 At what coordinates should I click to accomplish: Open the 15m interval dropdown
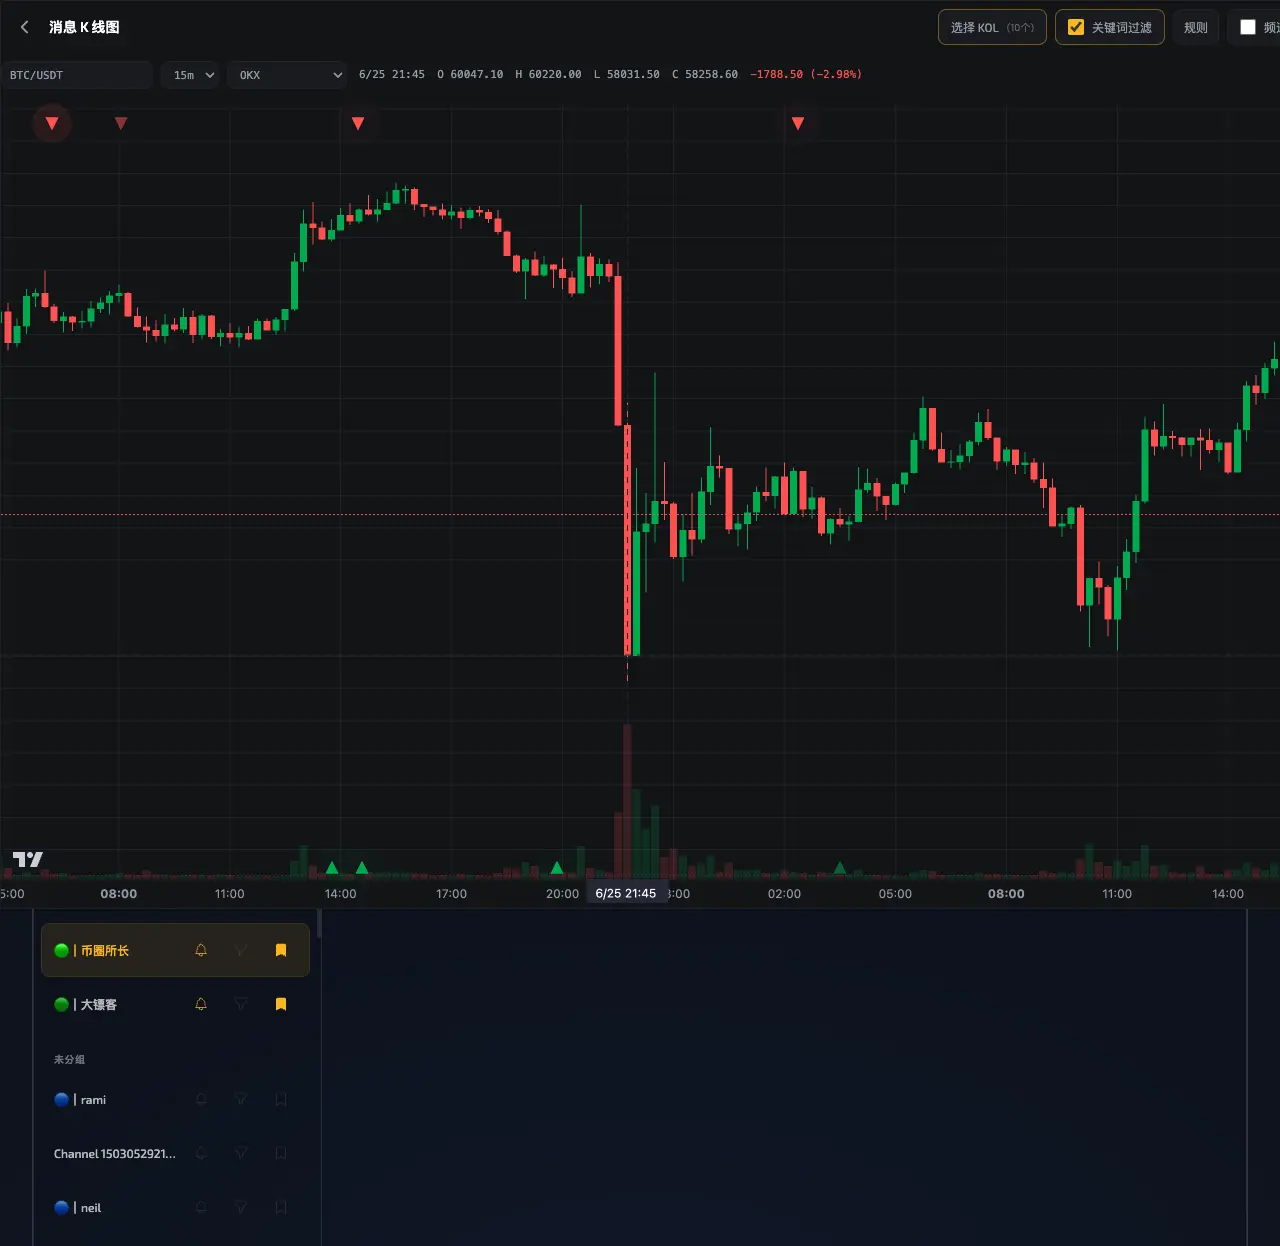190,75
